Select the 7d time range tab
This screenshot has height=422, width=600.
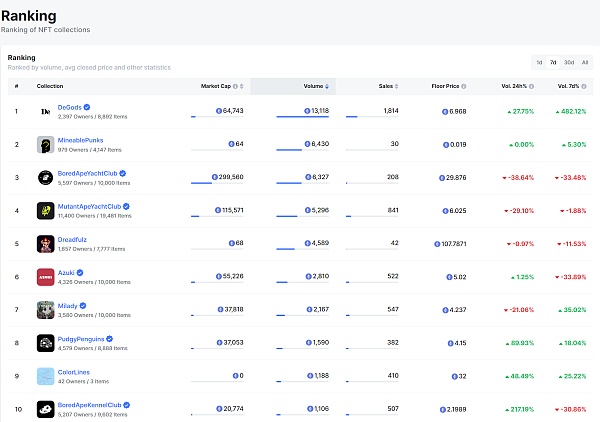pyautogui.click(x=554, y=62)
